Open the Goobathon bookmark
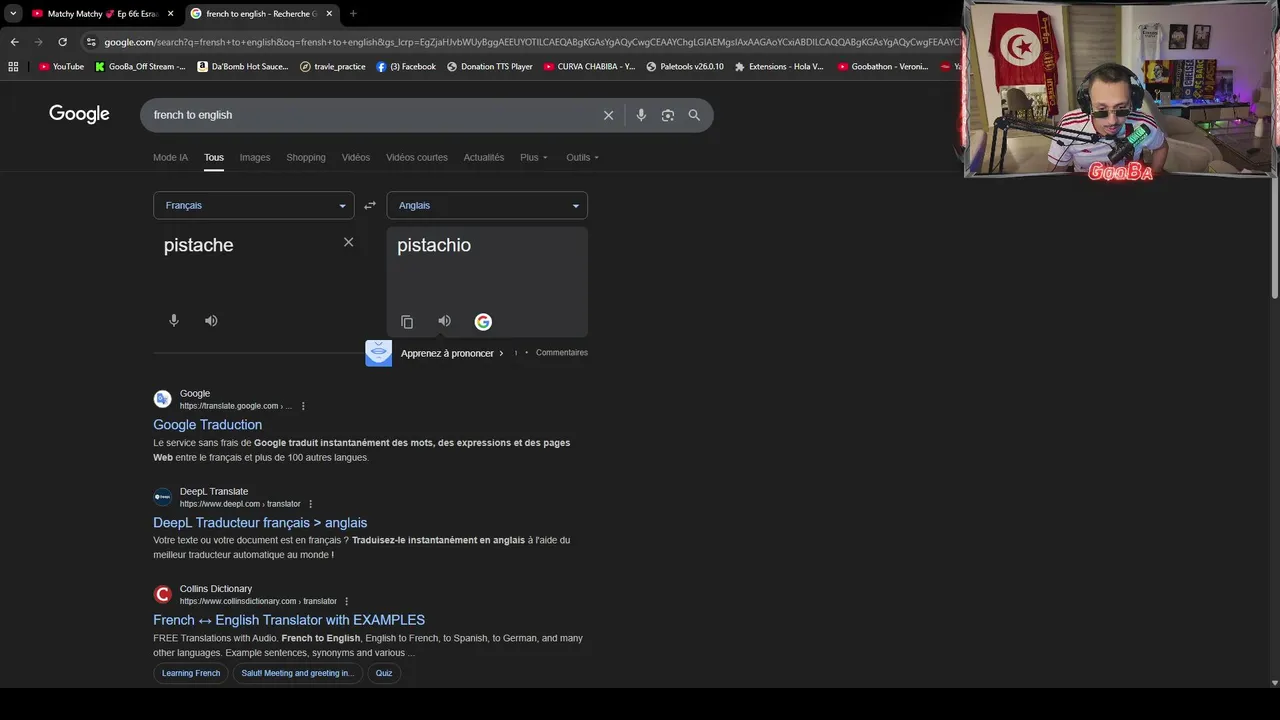The image size is (1280, 720). (883, 67)
